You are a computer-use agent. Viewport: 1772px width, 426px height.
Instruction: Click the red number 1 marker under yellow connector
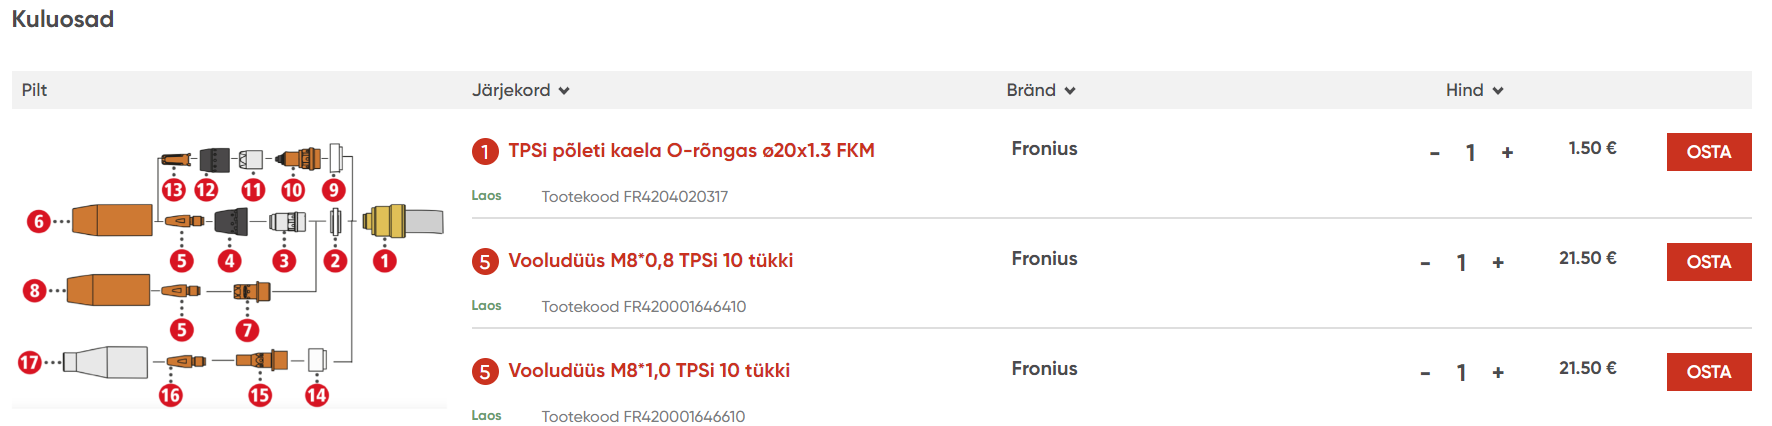point(385,261)
